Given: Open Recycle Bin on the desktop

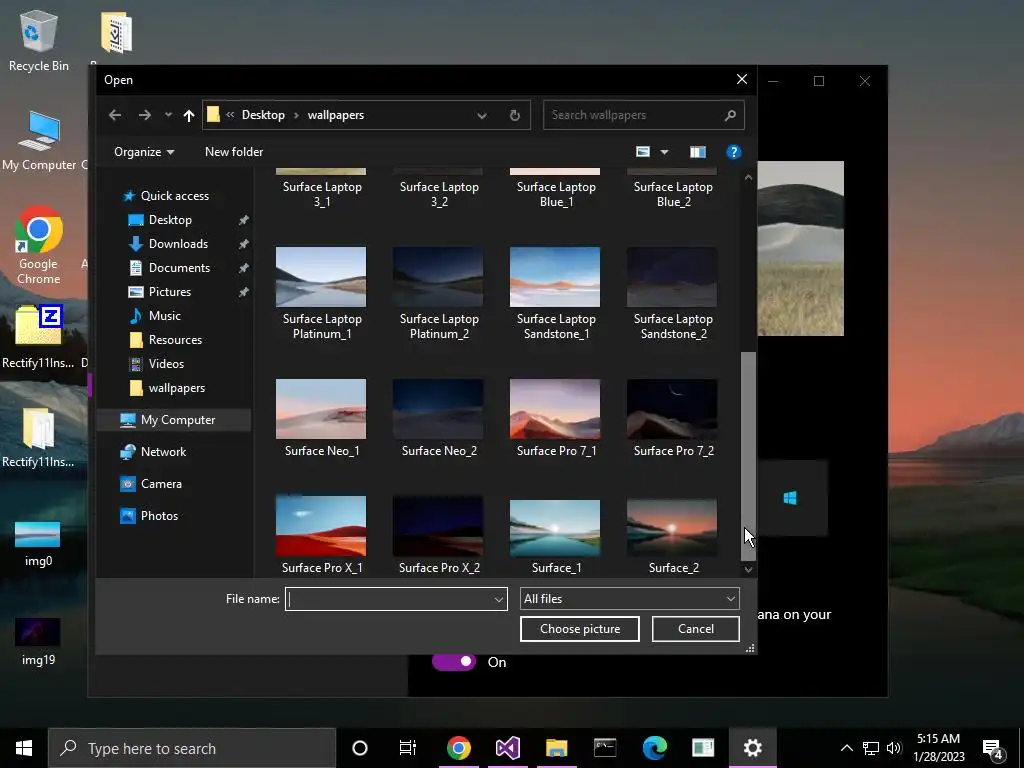Looking at the screenshot, I should click(x=39, y=40).
